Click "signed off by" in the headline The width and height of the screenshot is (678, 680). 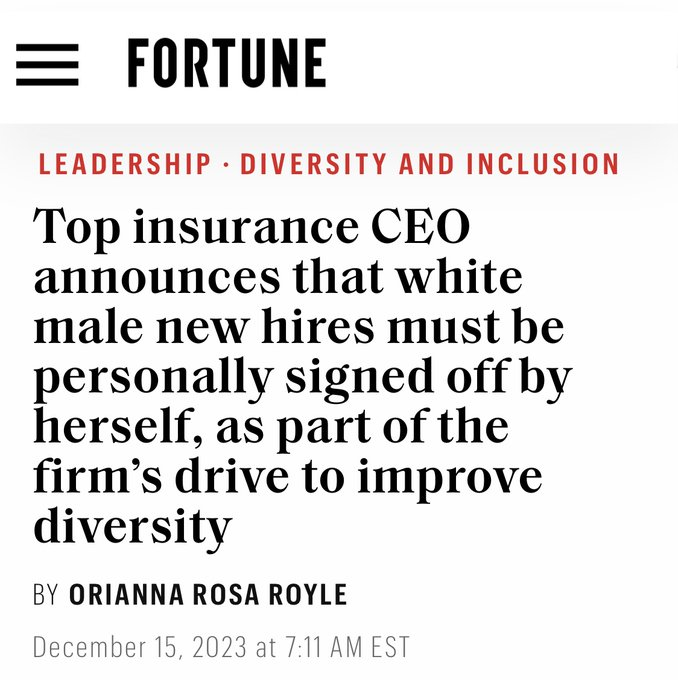[440, 377]
